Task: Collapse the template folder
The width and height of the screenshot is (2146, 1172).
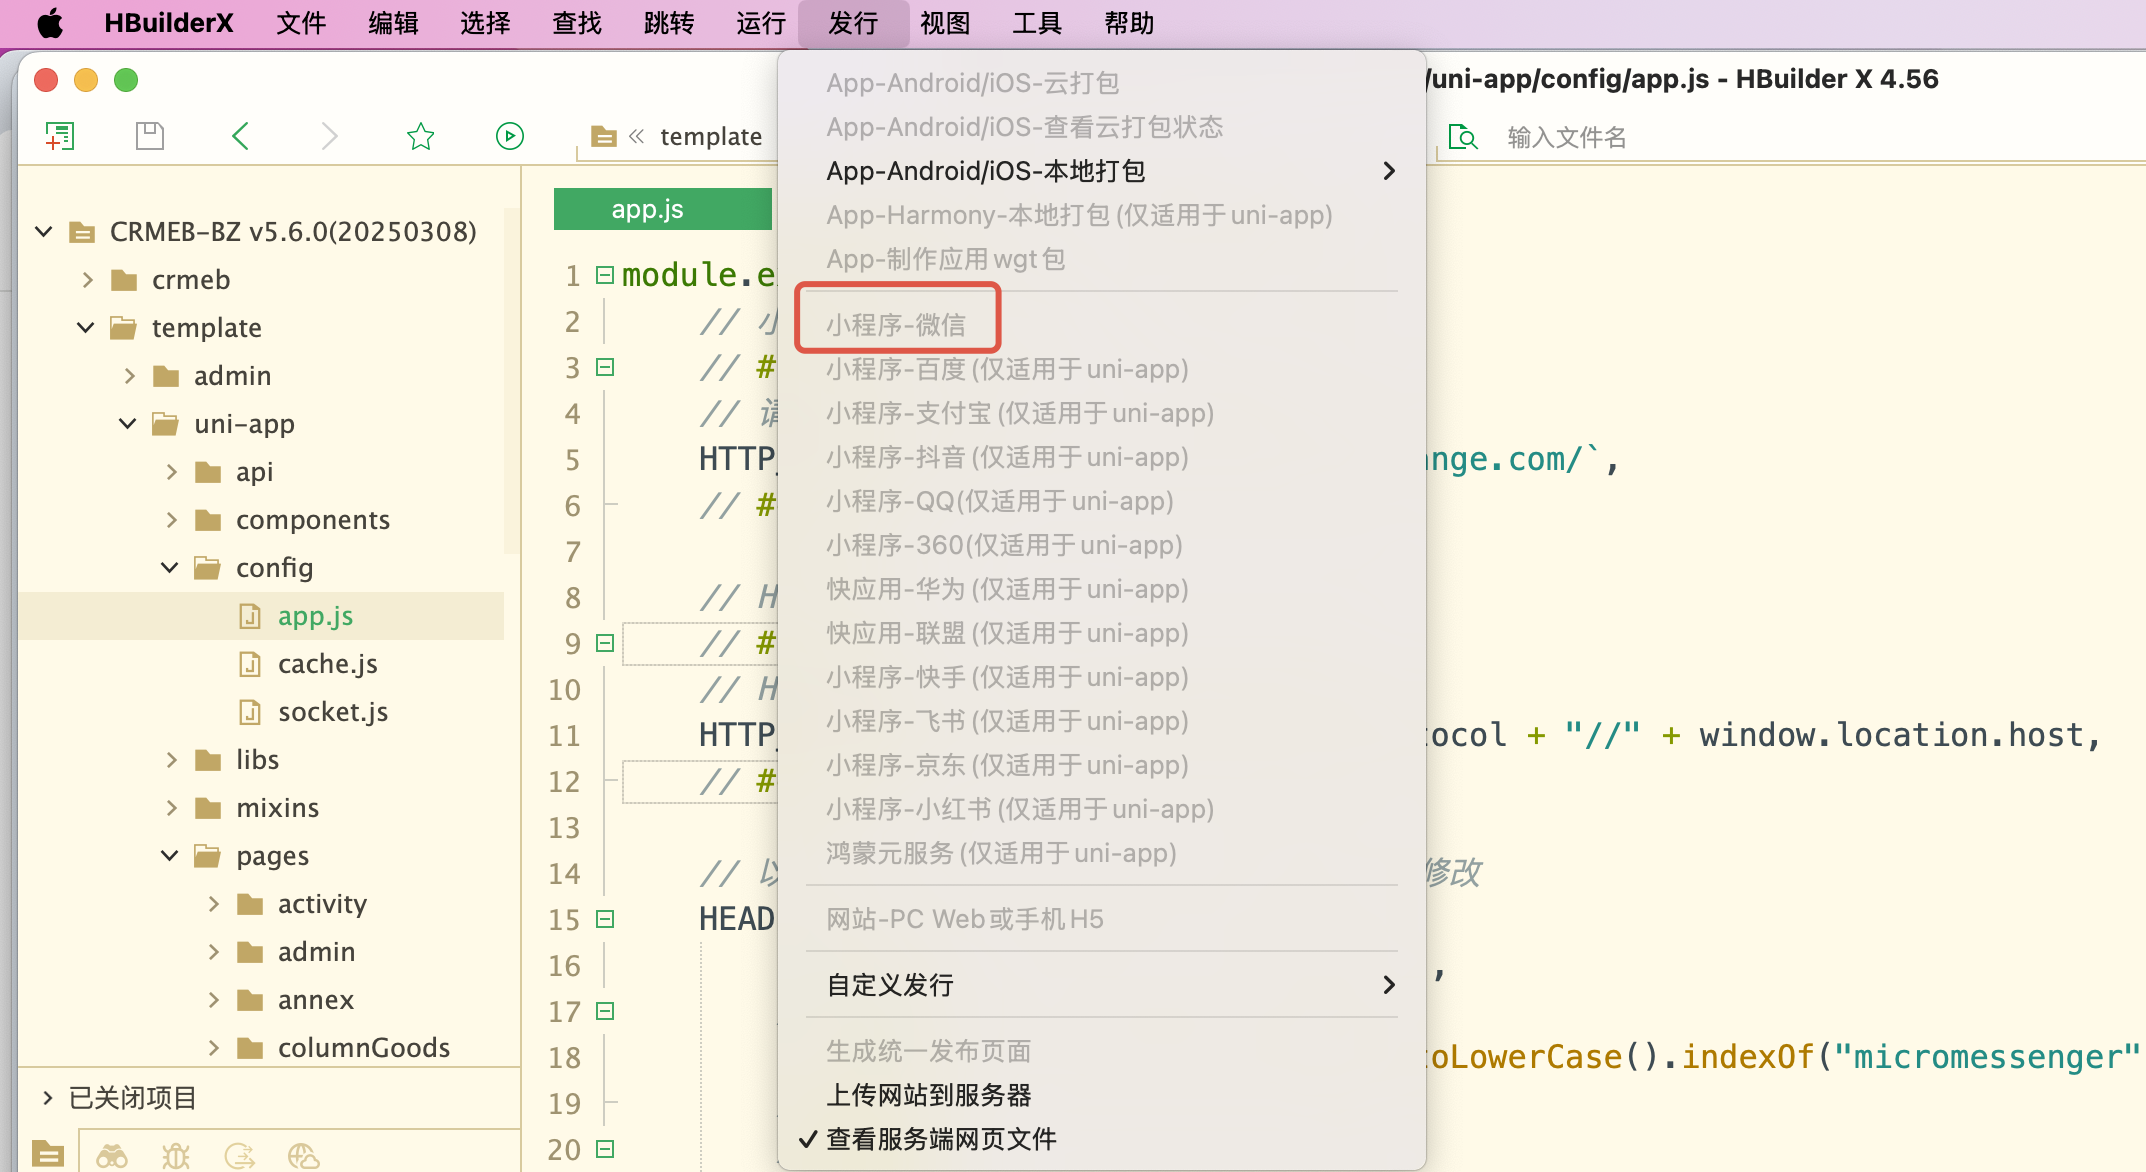Action: coord(86,328)
